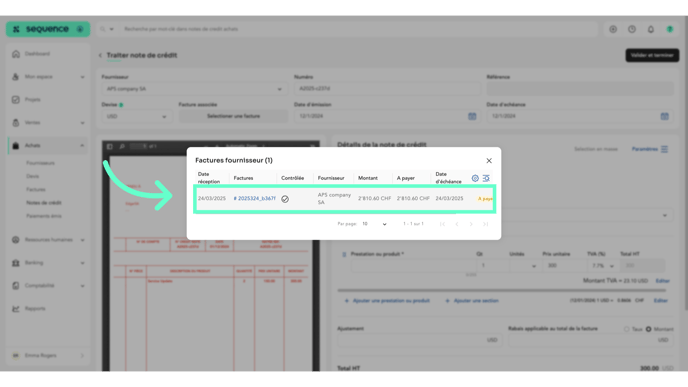Click the keyword search field at top
The height and width of the screenshot is (387, 688).
click(x=358, y=29)
